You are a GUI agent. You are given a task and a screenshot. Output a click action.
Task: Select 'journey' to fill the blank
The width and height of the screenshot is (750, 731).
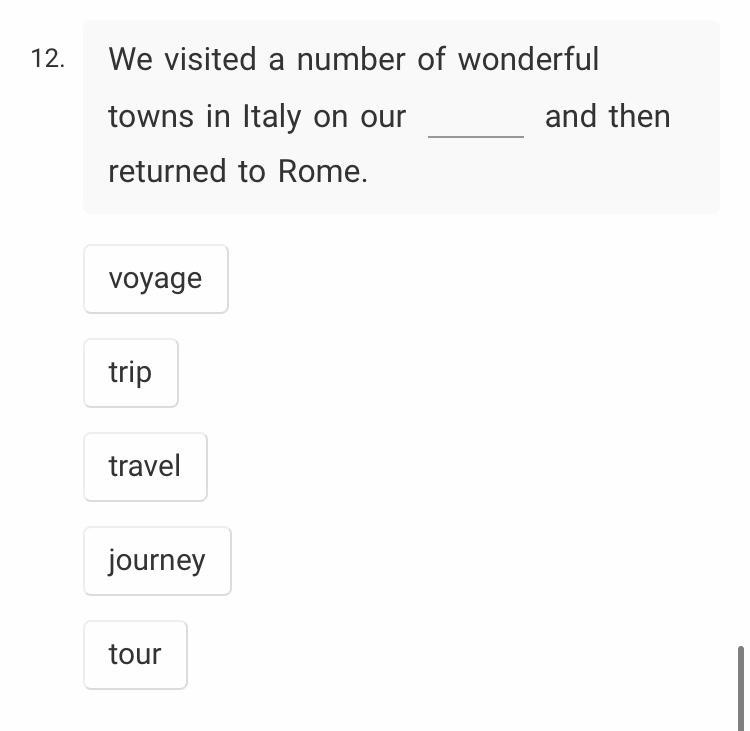click(x=157, y=561)
